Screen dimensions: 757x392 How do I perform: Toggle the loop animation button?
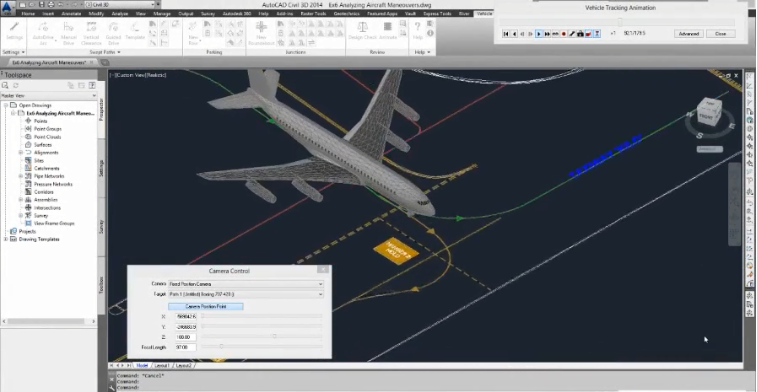(556, 34)
